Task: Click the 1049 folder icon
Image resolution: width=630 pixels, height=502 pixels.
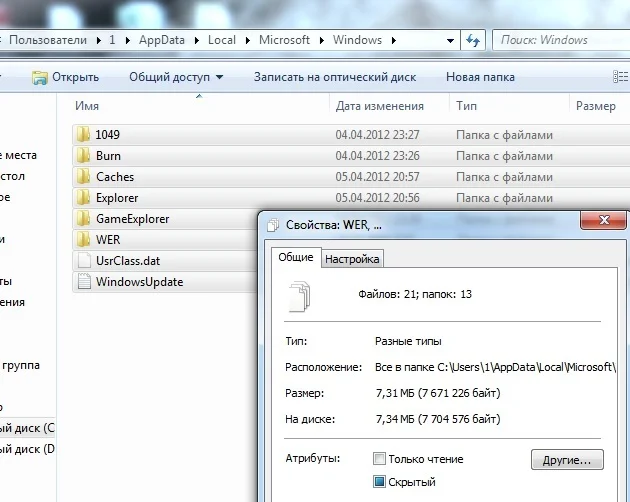Action: click(x=83, y=134)
